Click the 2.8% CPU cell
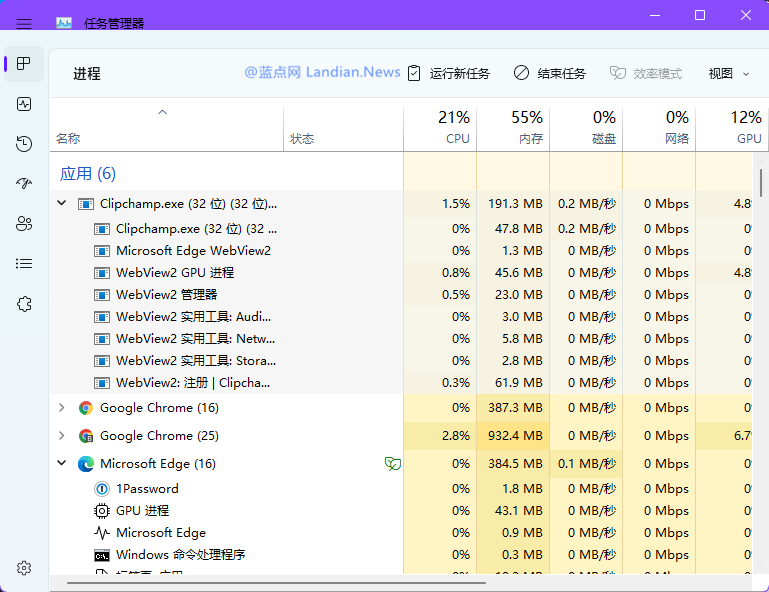Image resolution: width=769 pixels, height=592 pixels. point(440,436)
